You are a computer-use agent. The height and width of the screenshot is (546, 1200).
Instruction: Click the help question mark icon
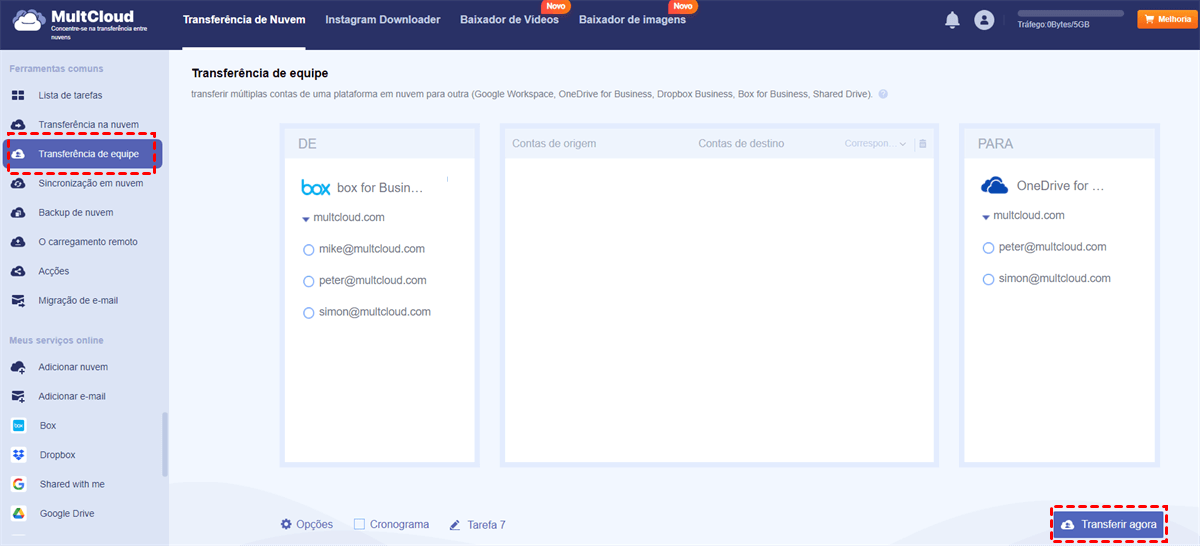[883, 94]
